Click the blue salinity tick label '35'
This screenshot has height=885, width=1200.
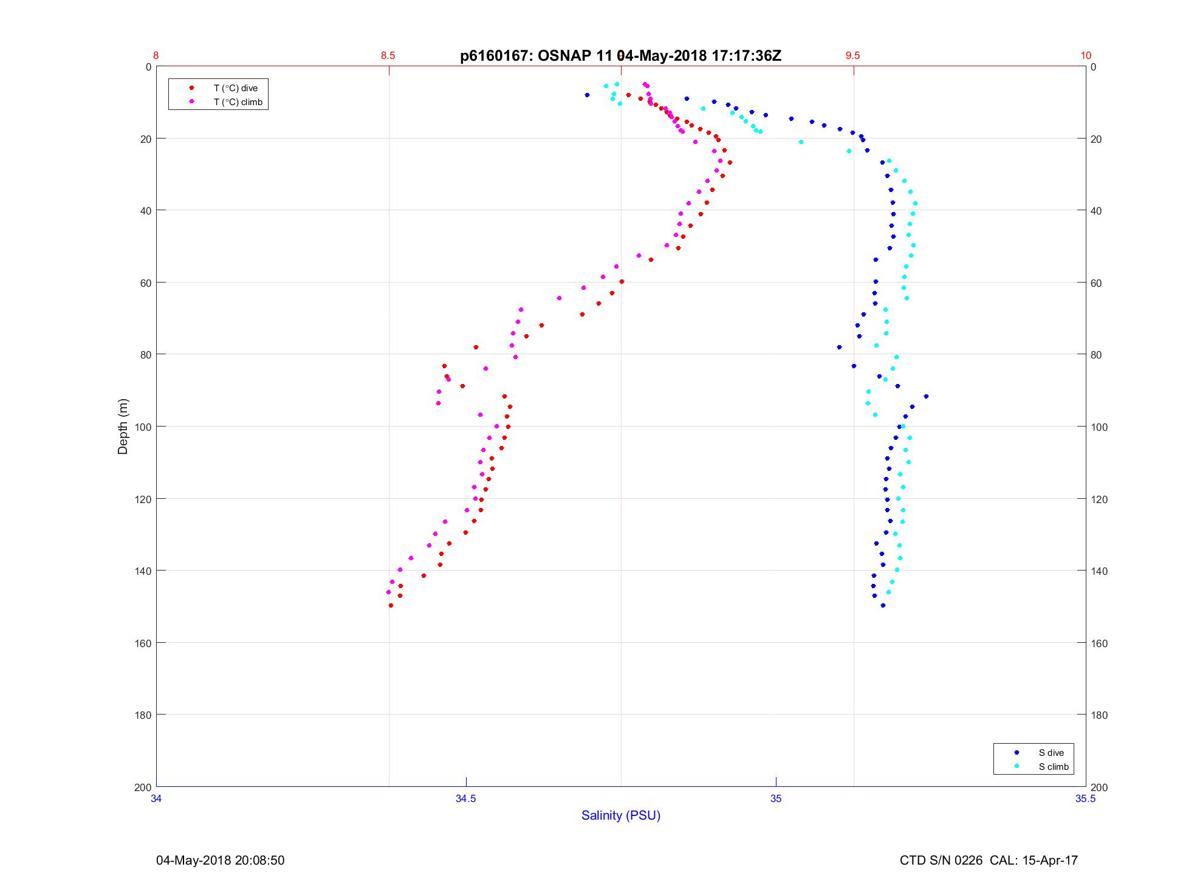(776, 799)
